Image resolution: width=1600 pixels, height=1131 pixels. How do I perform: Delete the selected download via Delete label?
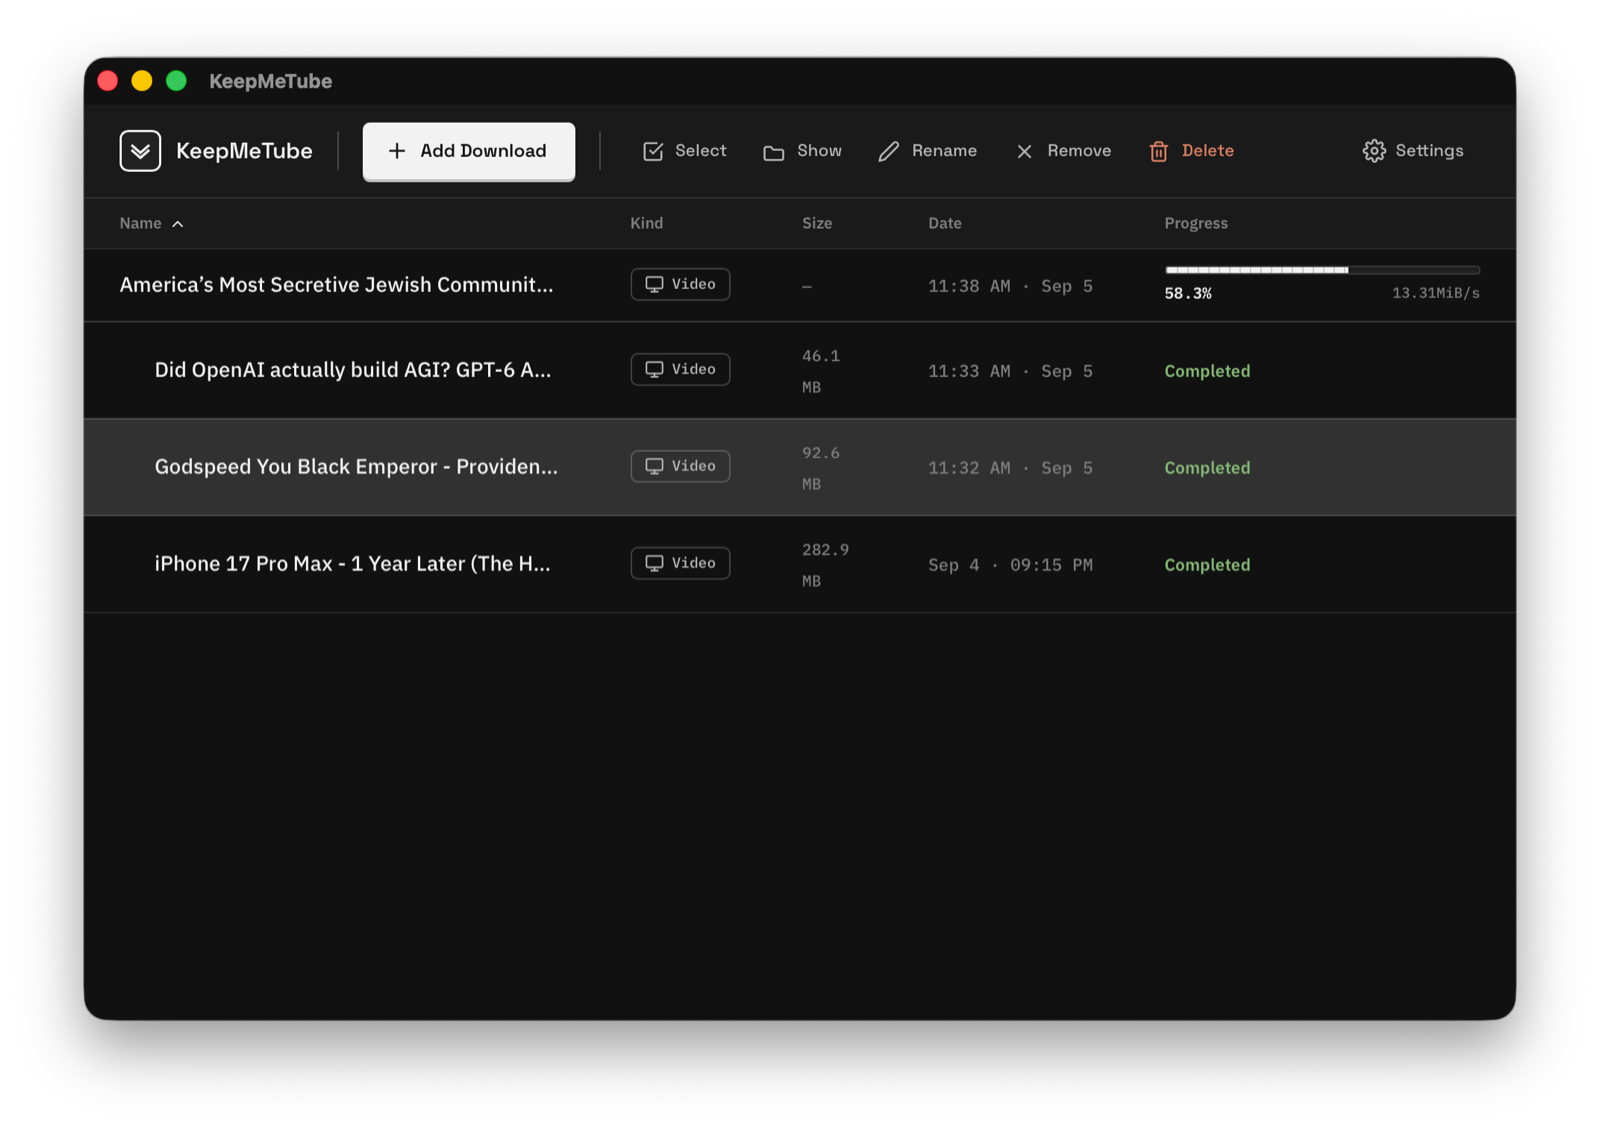pyautogui.click(x=1207, y=151)
